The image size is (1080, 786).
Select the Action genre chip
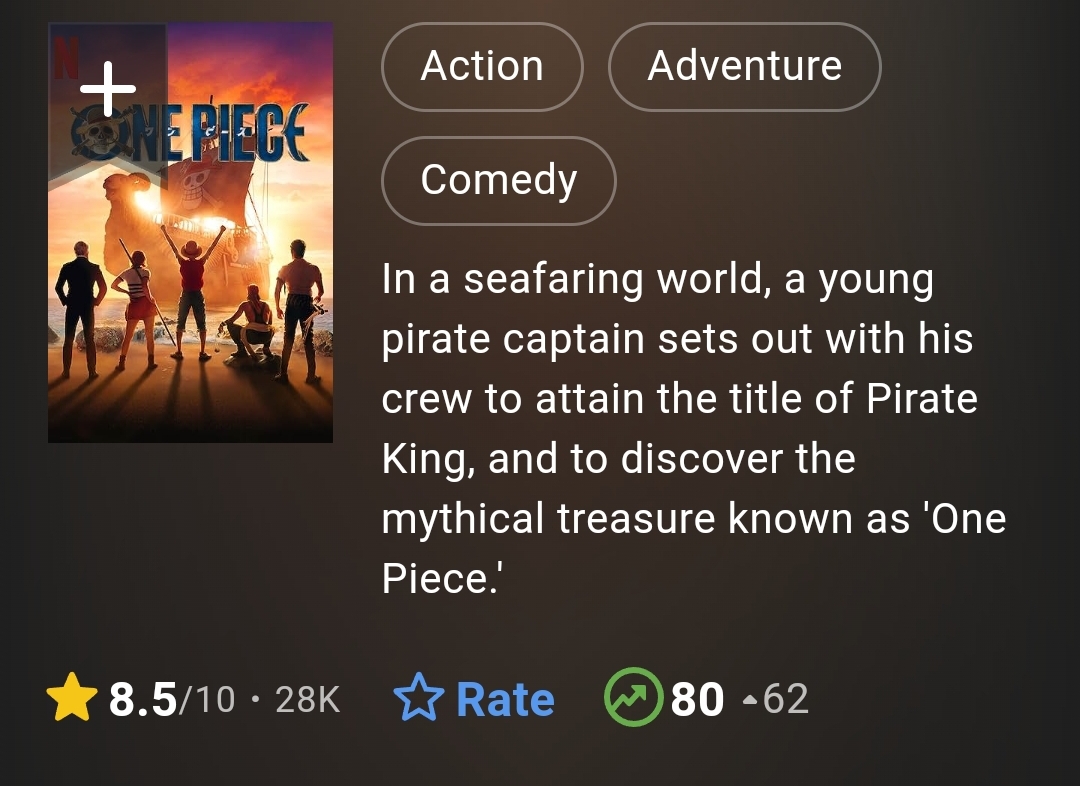point(482,67)
